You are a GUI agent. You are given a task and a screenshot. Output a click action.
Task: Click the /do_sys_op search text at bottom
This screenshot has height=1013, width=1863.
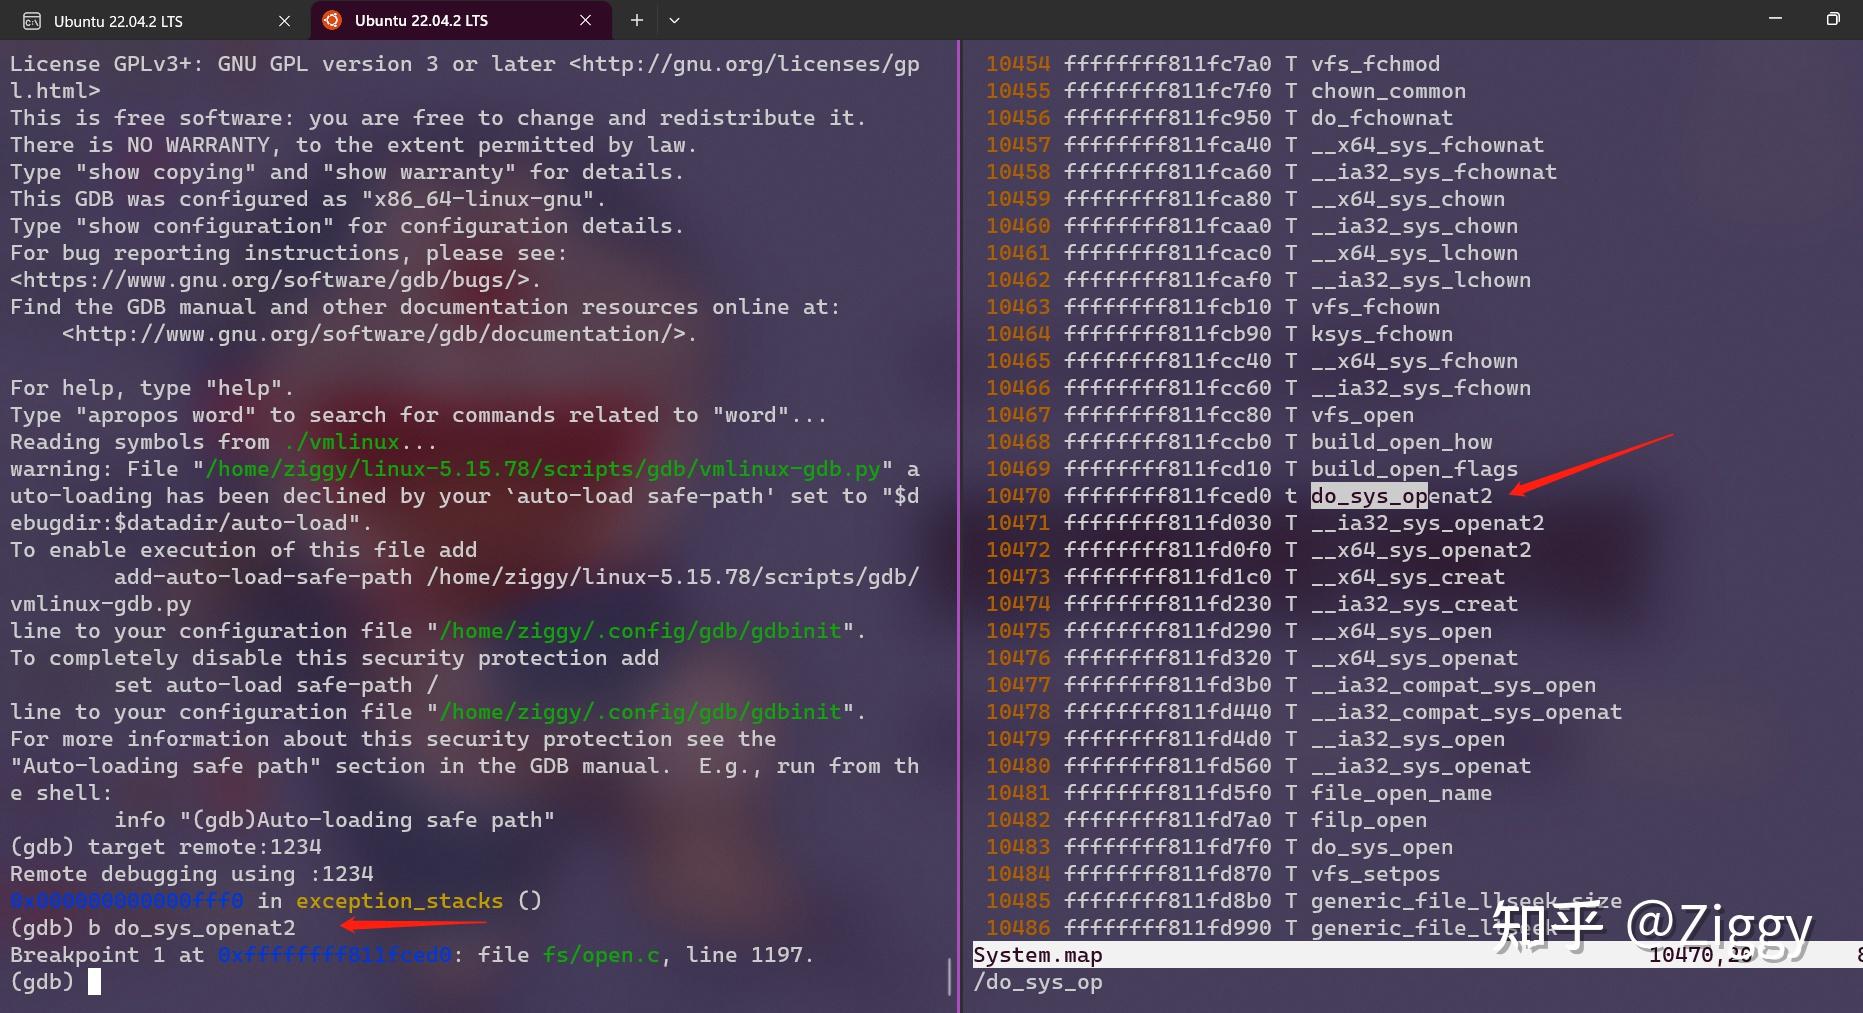click(1037, 981)
